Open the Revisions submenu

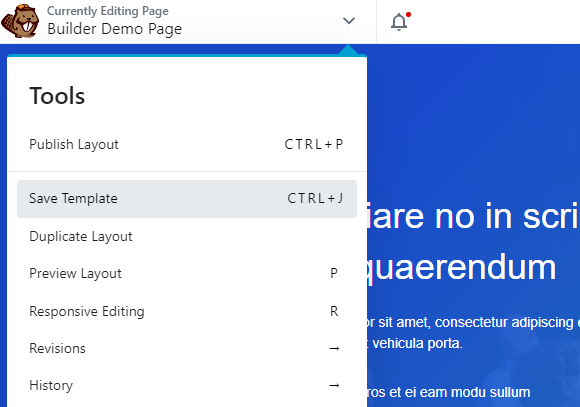click(x=187, y=348)
